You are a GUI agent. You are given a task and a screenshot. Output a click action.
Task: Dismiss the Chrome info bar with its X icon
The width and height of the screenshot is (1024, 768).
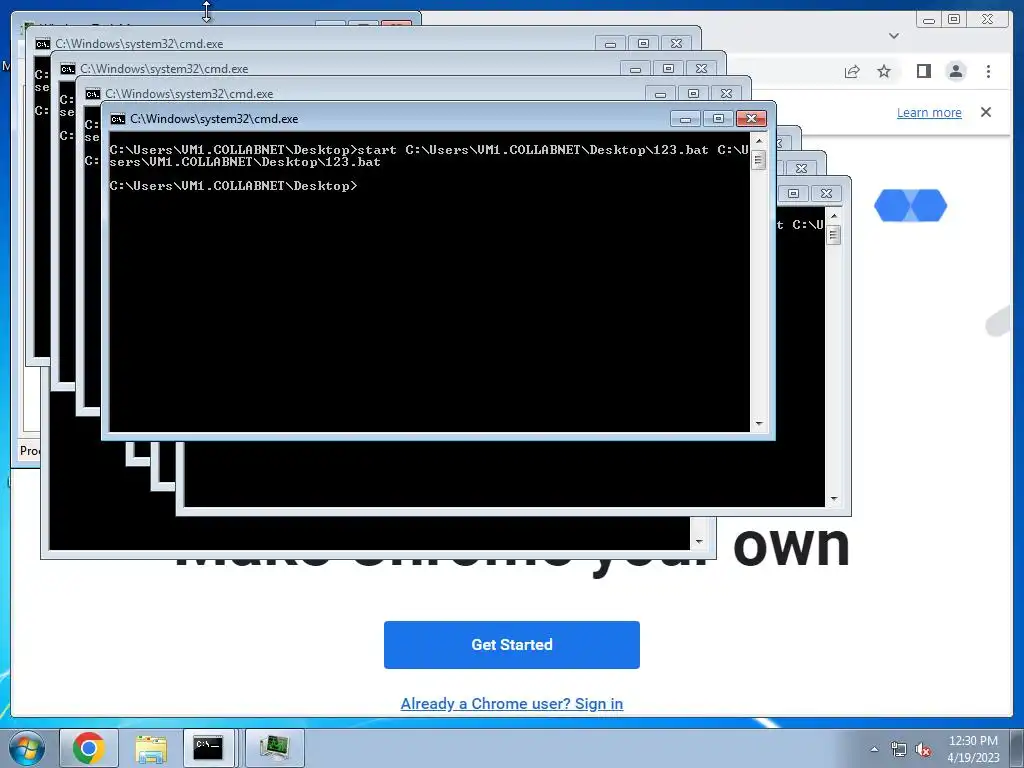pos(985,112)
